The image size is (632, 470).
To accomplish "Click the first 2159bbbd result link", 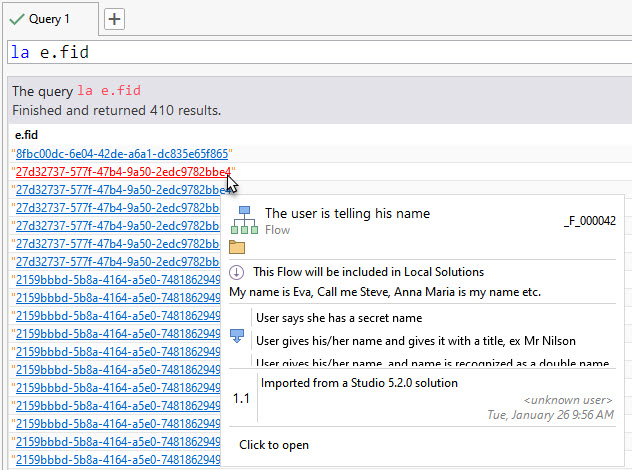I will click(x=117, y=280).
